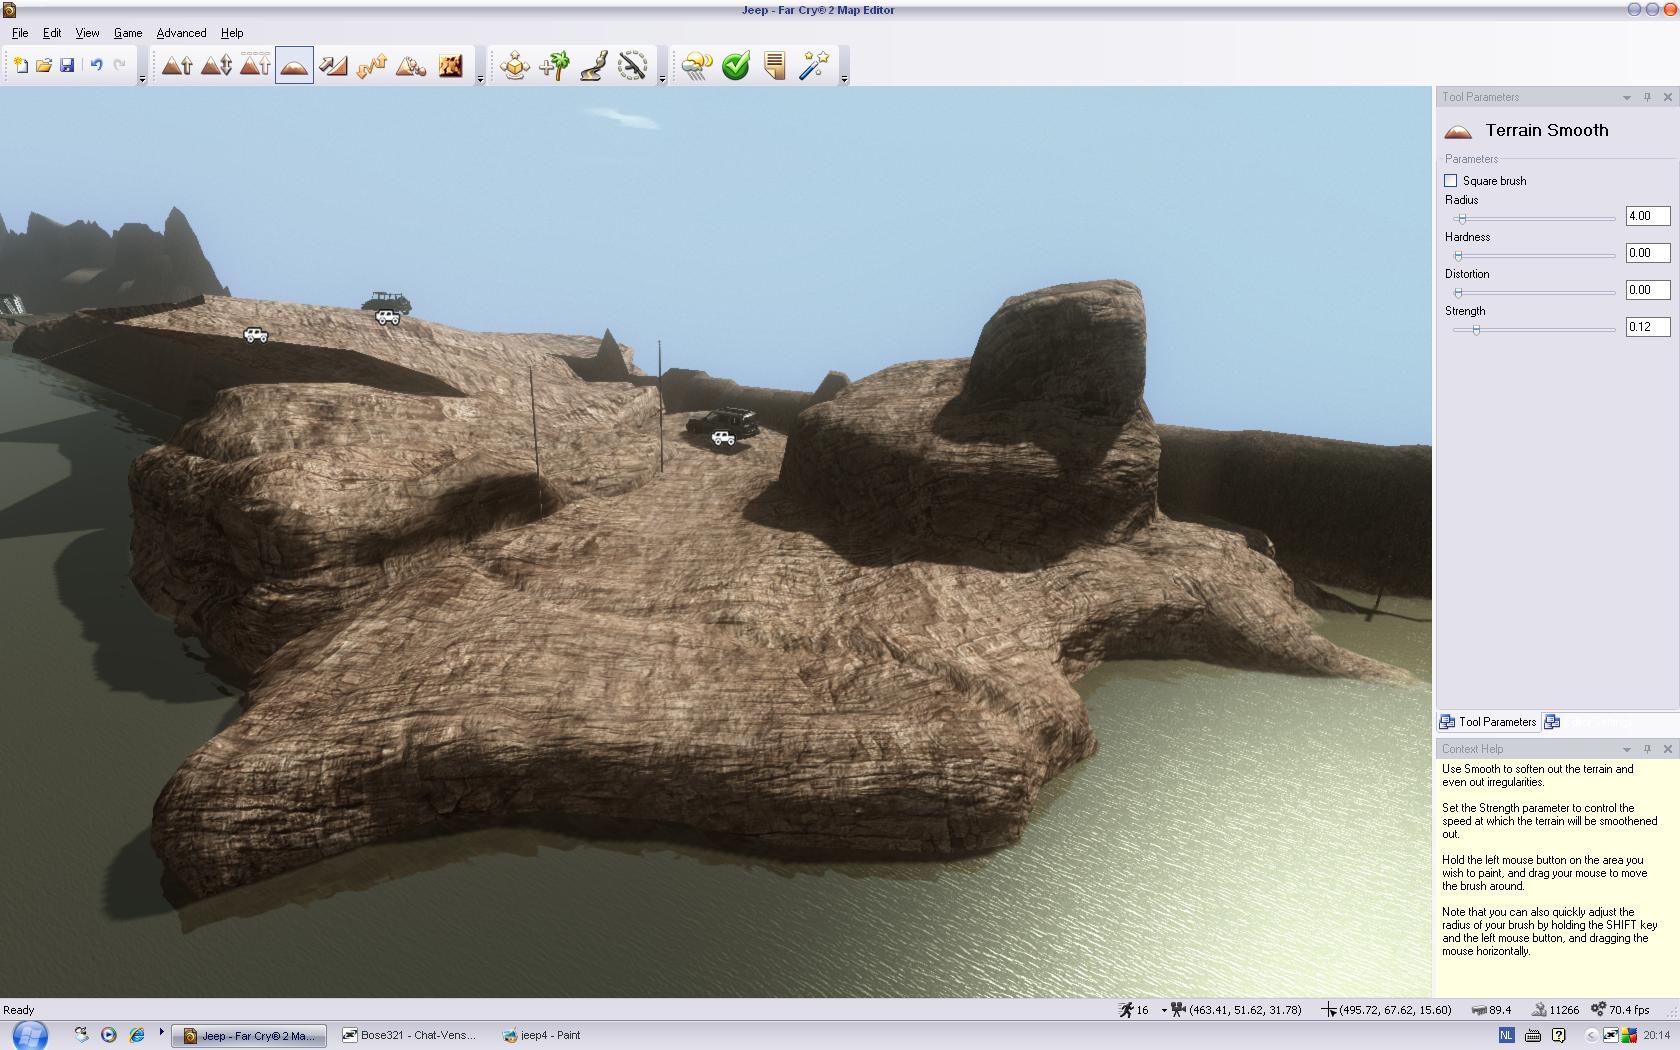
Task: Select the terrain Noise tool
Action: (372, 66)
